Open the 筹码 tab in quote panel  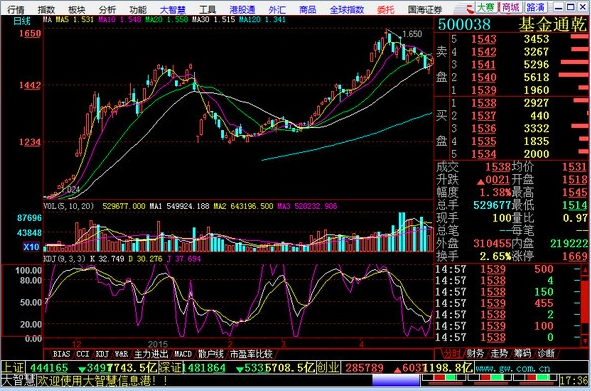click(x=522, y=353)
